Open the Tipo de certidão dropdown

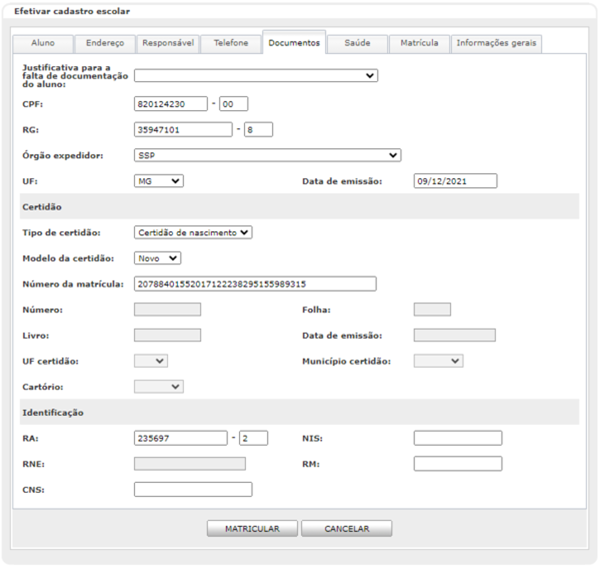tap(193, 232)
